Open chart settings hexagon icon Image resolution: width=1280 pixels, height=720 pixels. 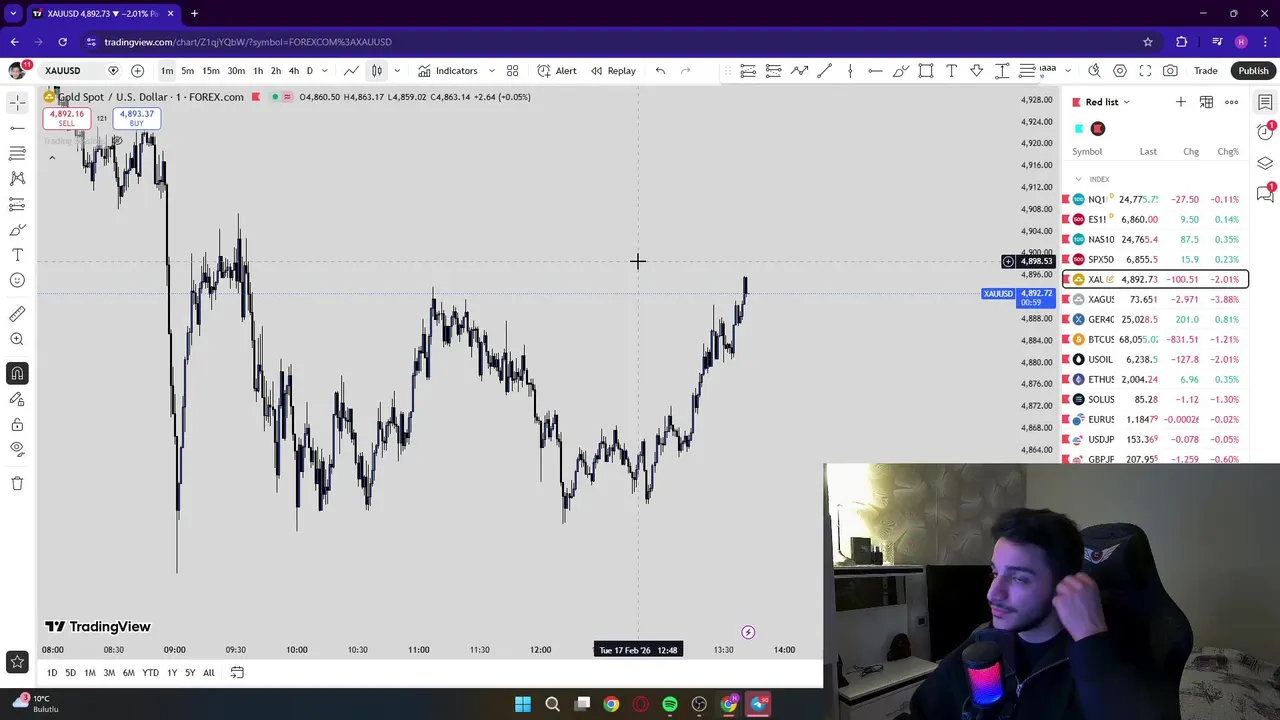1120,71
